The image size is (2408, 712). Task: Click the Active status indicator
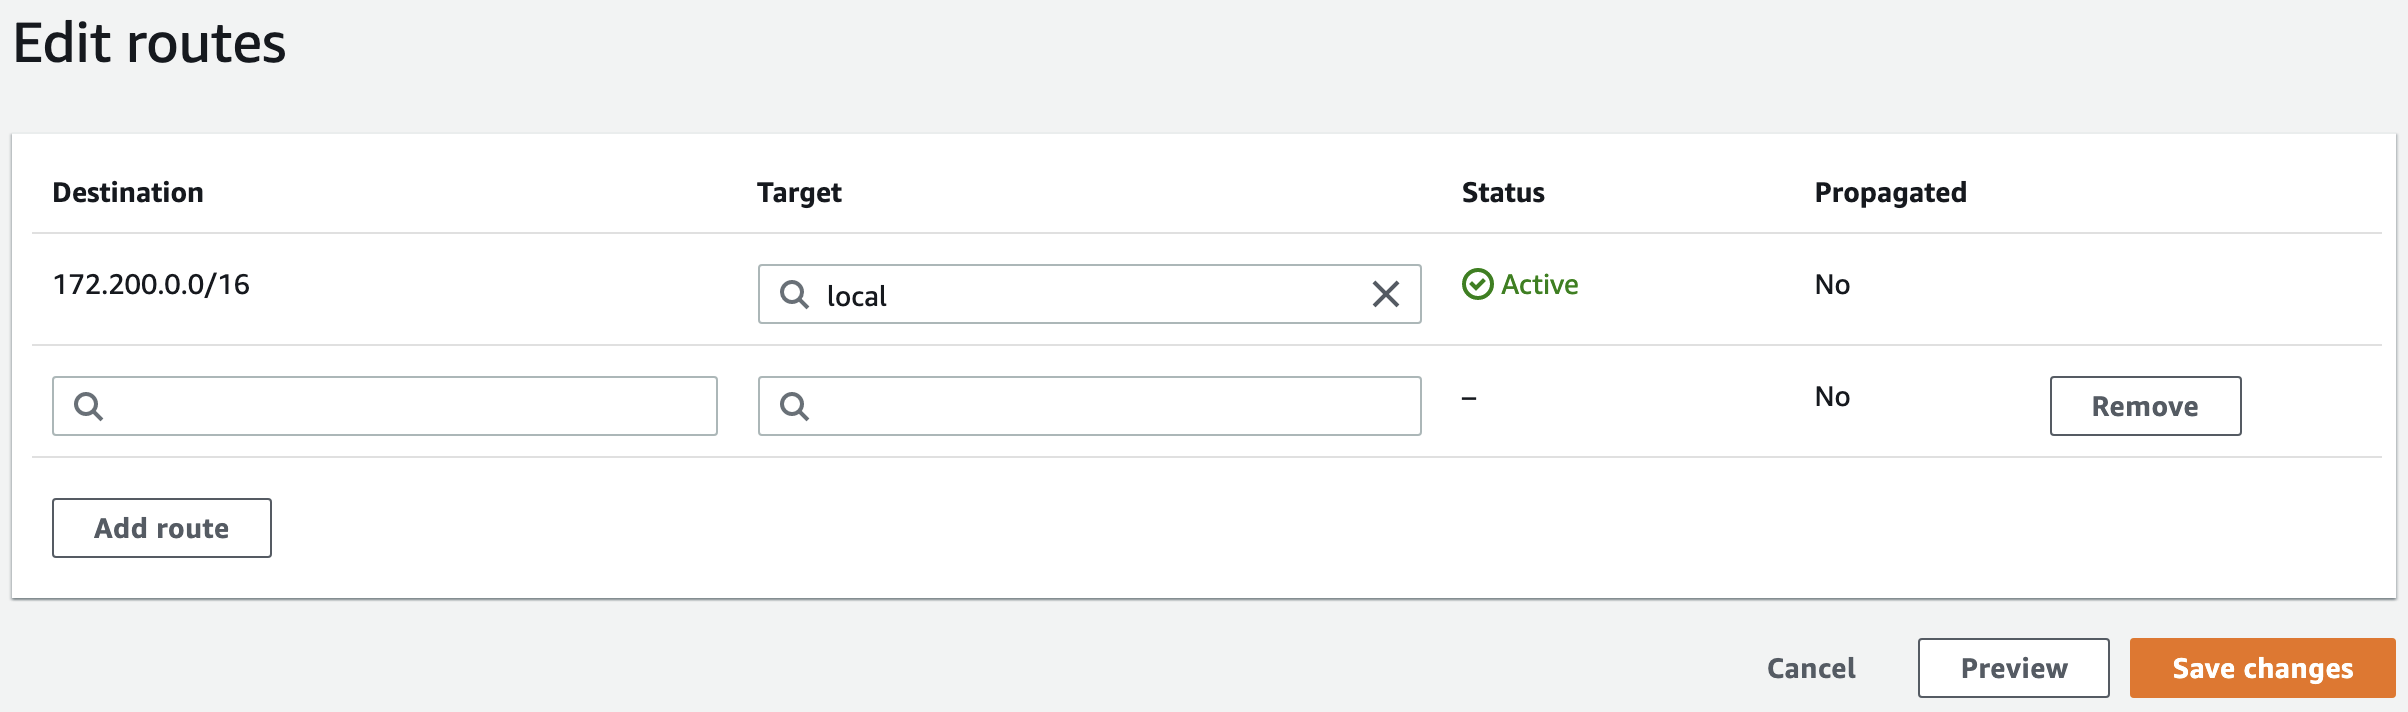coord(1520,284)
